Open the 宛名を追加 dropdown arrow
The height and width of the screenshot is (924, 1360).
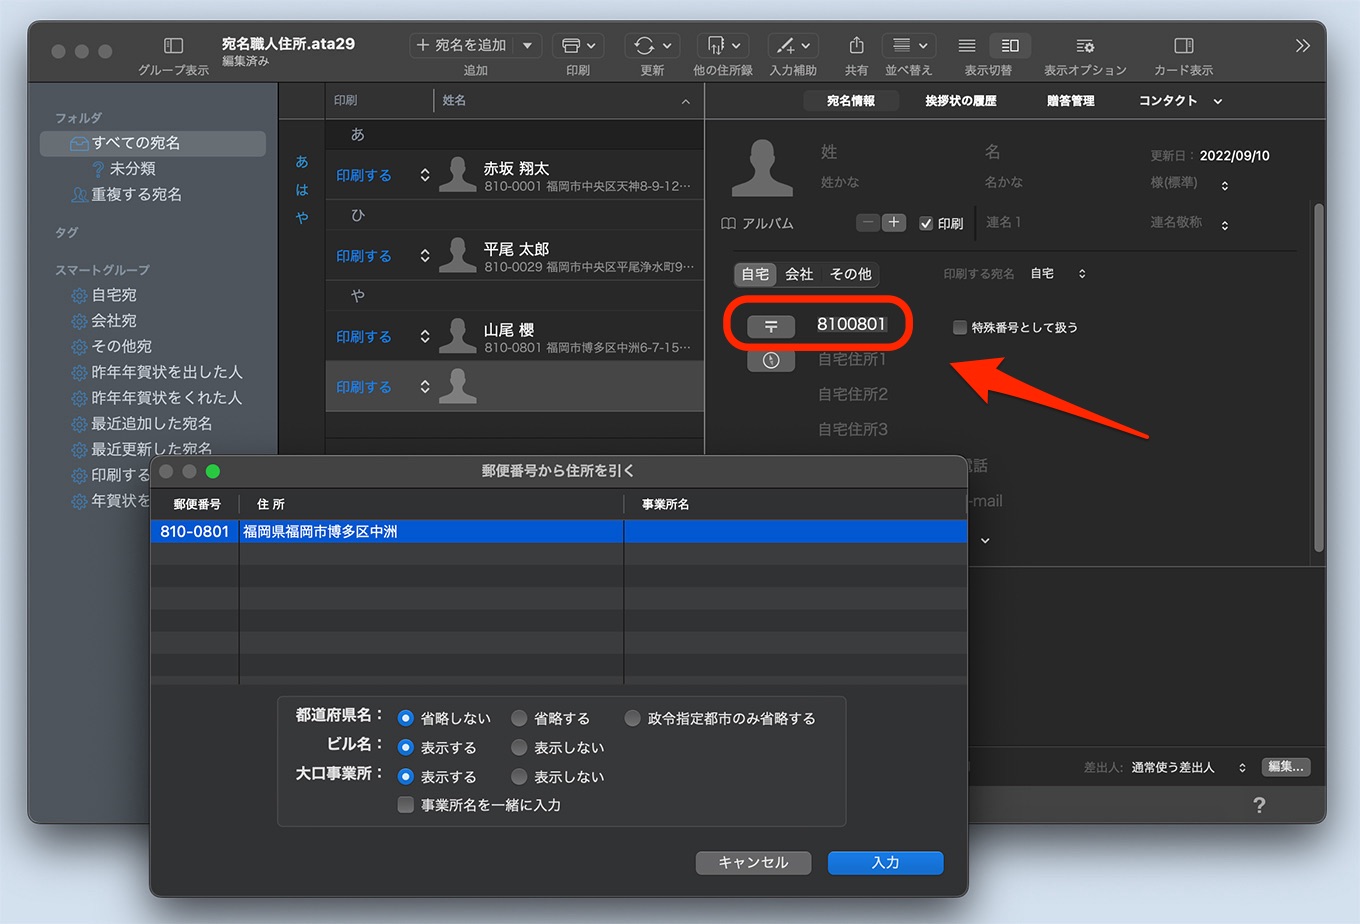pos(527,45)
